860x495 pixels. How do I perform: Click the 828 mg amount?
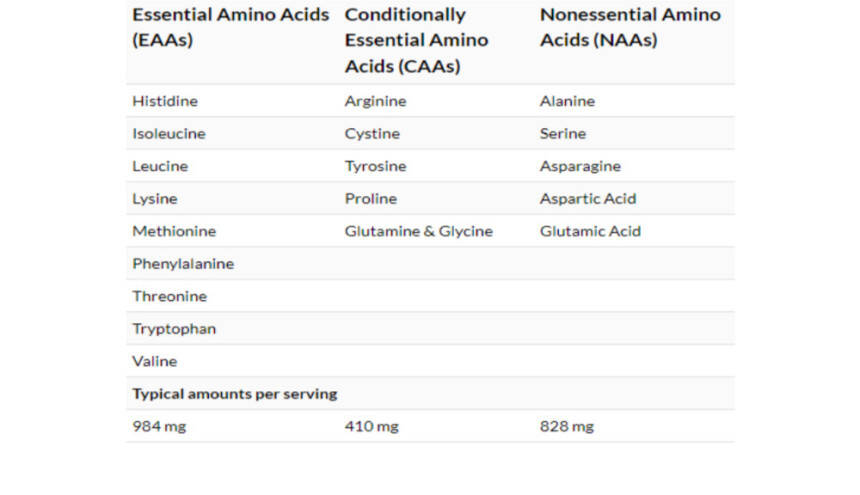tap(566, 427)
